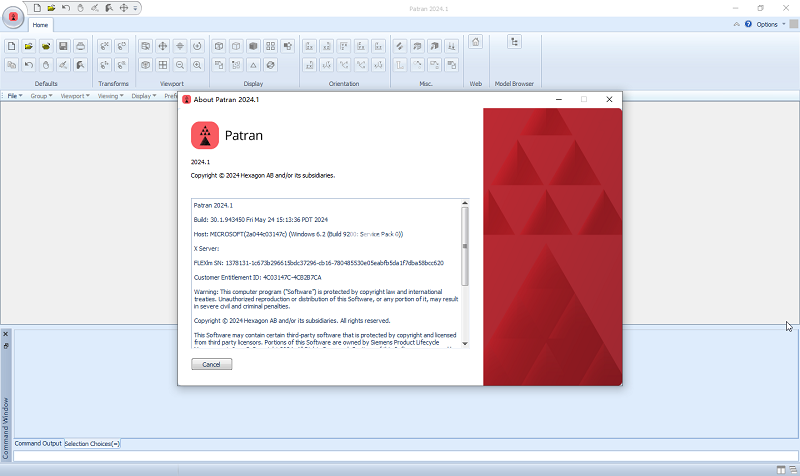This screenshot has height=476, width=800.
Task: Switch to Selection Choices tab
Action: coord(92,443)
